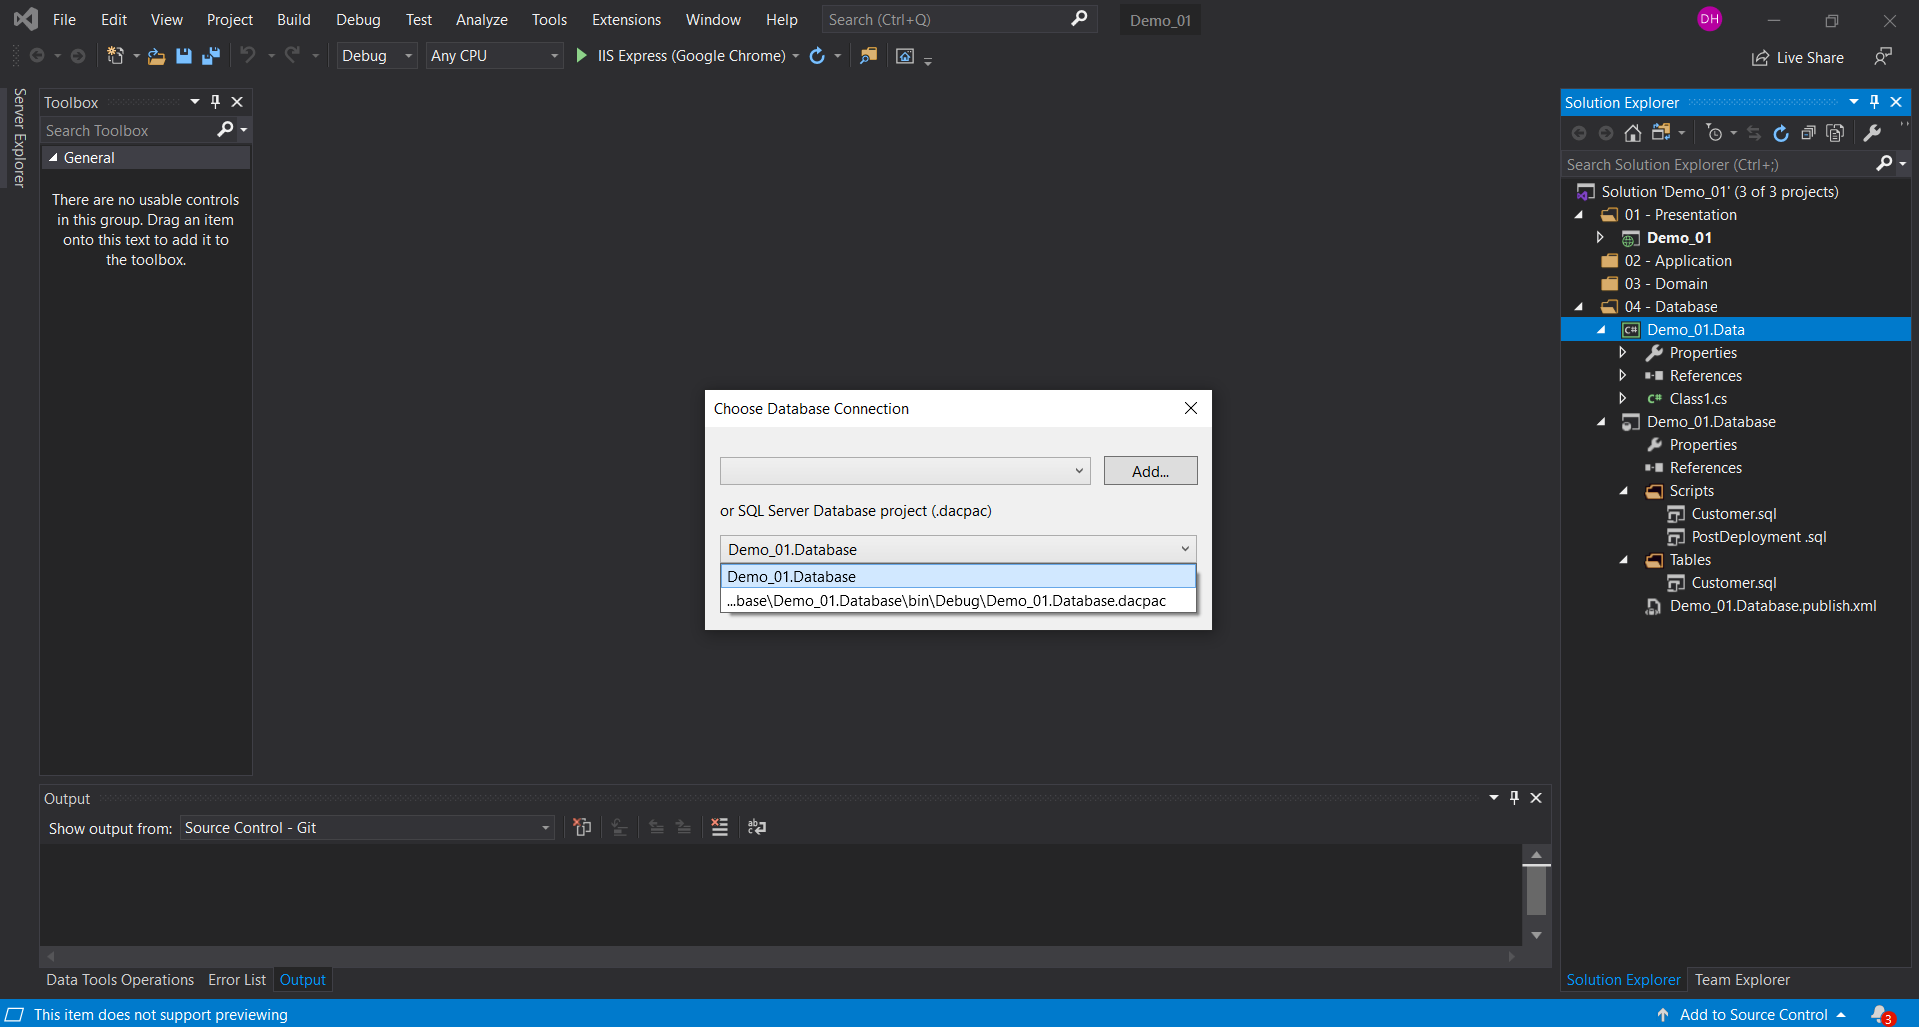Viewport: 1919px width, 1027px height.
Task: Switch to the Team Explorer tab
Action: (x=1742, y=980)
